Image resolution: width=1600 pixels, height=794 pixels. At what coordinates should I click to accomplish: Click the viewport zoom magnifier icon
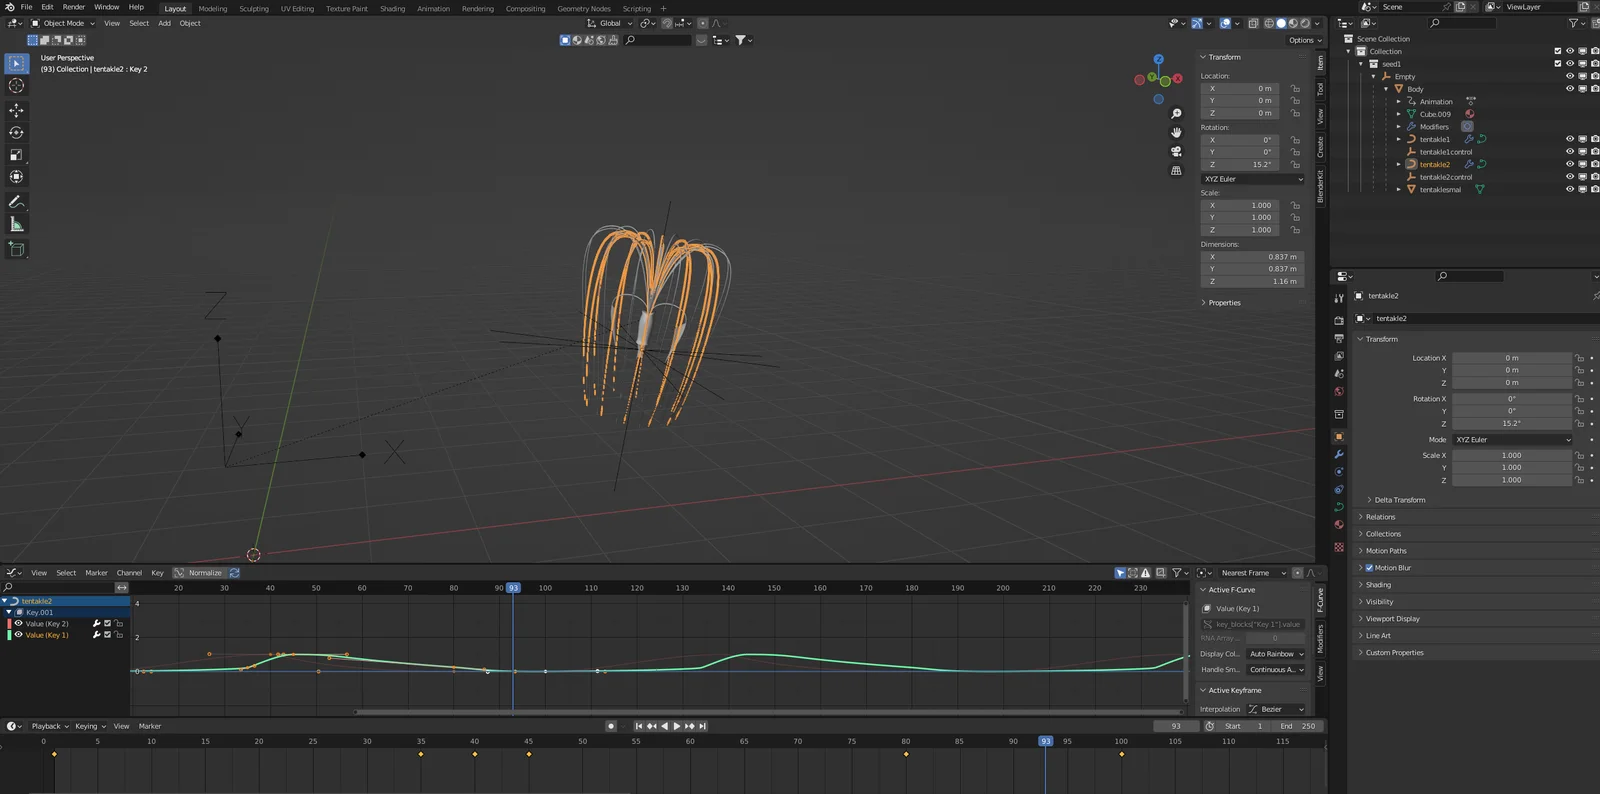[1176, 114]
